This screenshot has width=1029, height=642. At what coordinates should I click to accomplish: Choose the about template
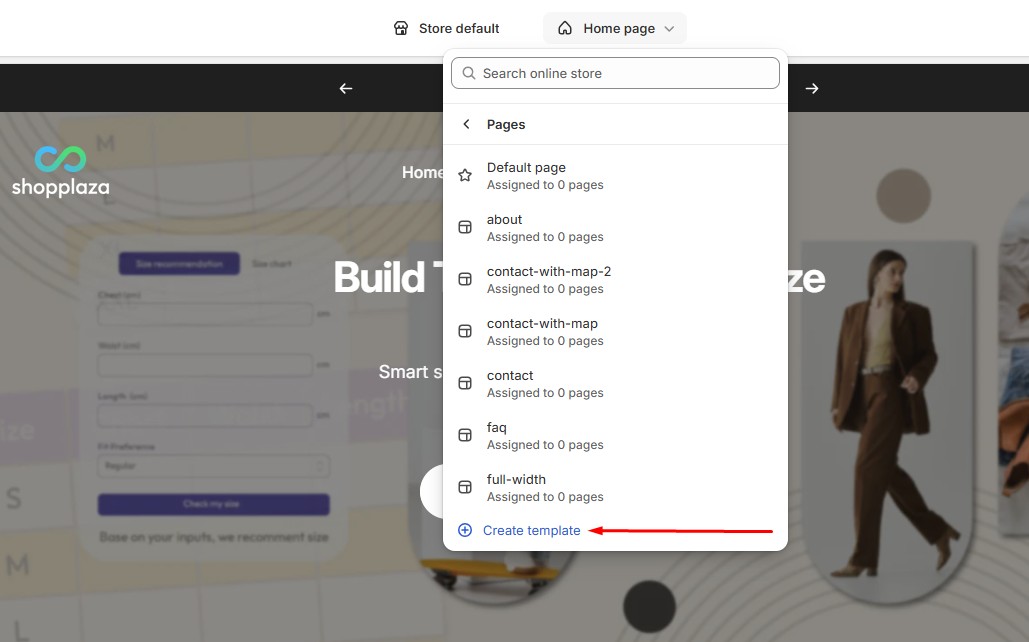504,220
